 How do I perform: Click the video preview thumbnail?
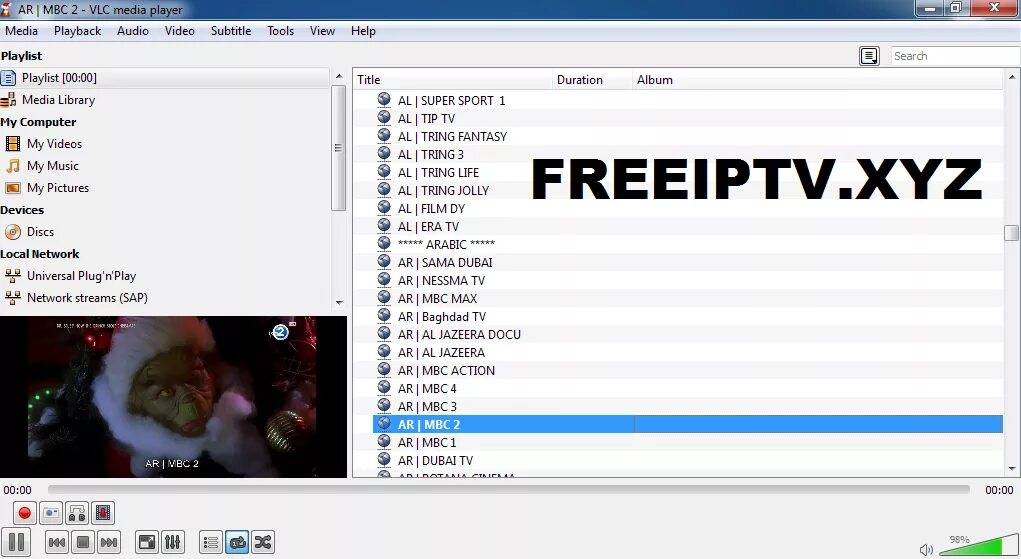173,397
